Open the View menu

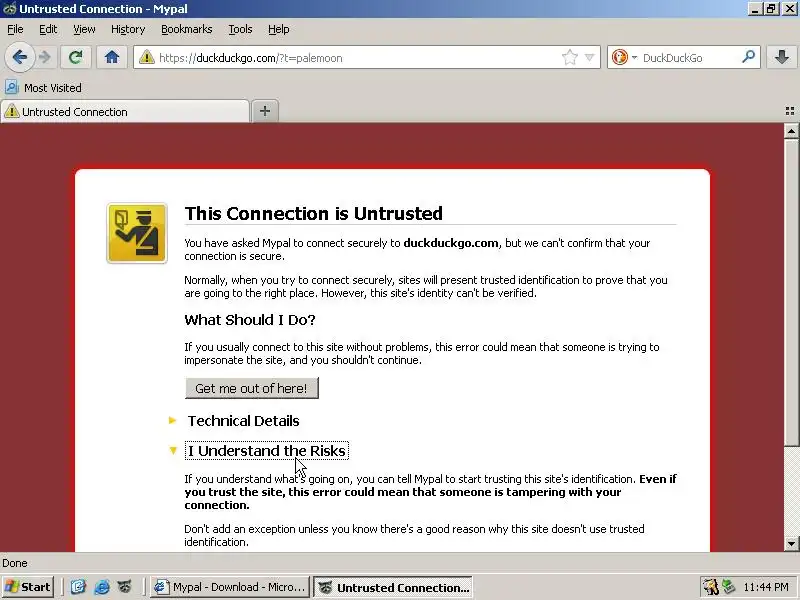tap(84, 30)
